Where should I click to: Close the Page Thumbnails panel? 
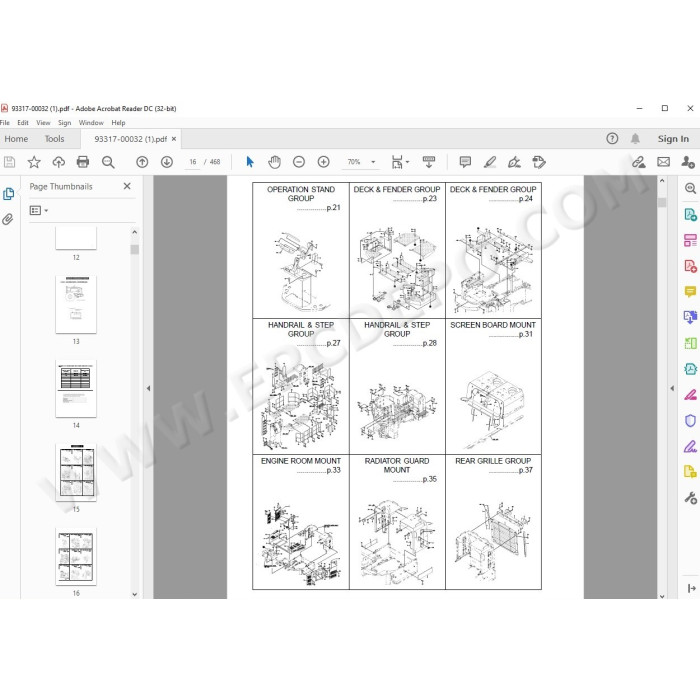tap(127, 186)
